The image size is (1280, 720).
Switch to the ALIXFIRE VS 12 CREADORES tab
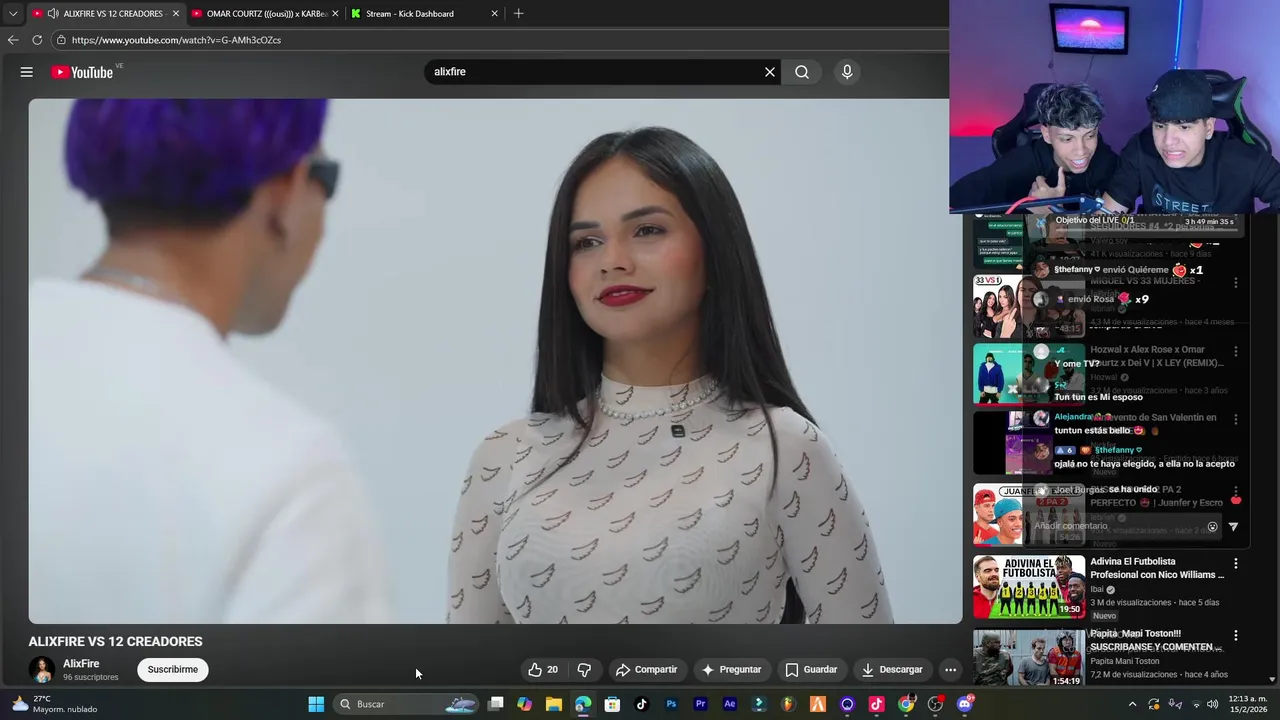103,14
